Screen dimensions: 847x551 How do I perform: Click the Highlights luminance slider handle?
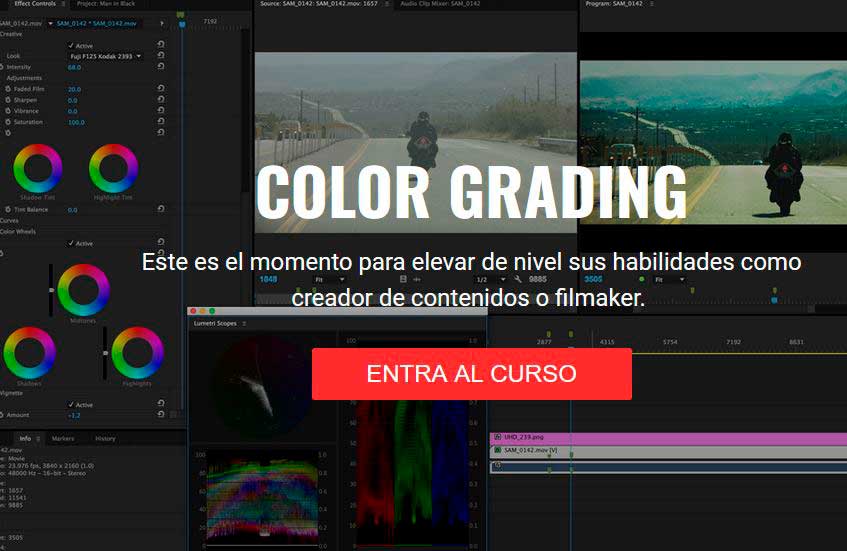(x=105, y=353)
